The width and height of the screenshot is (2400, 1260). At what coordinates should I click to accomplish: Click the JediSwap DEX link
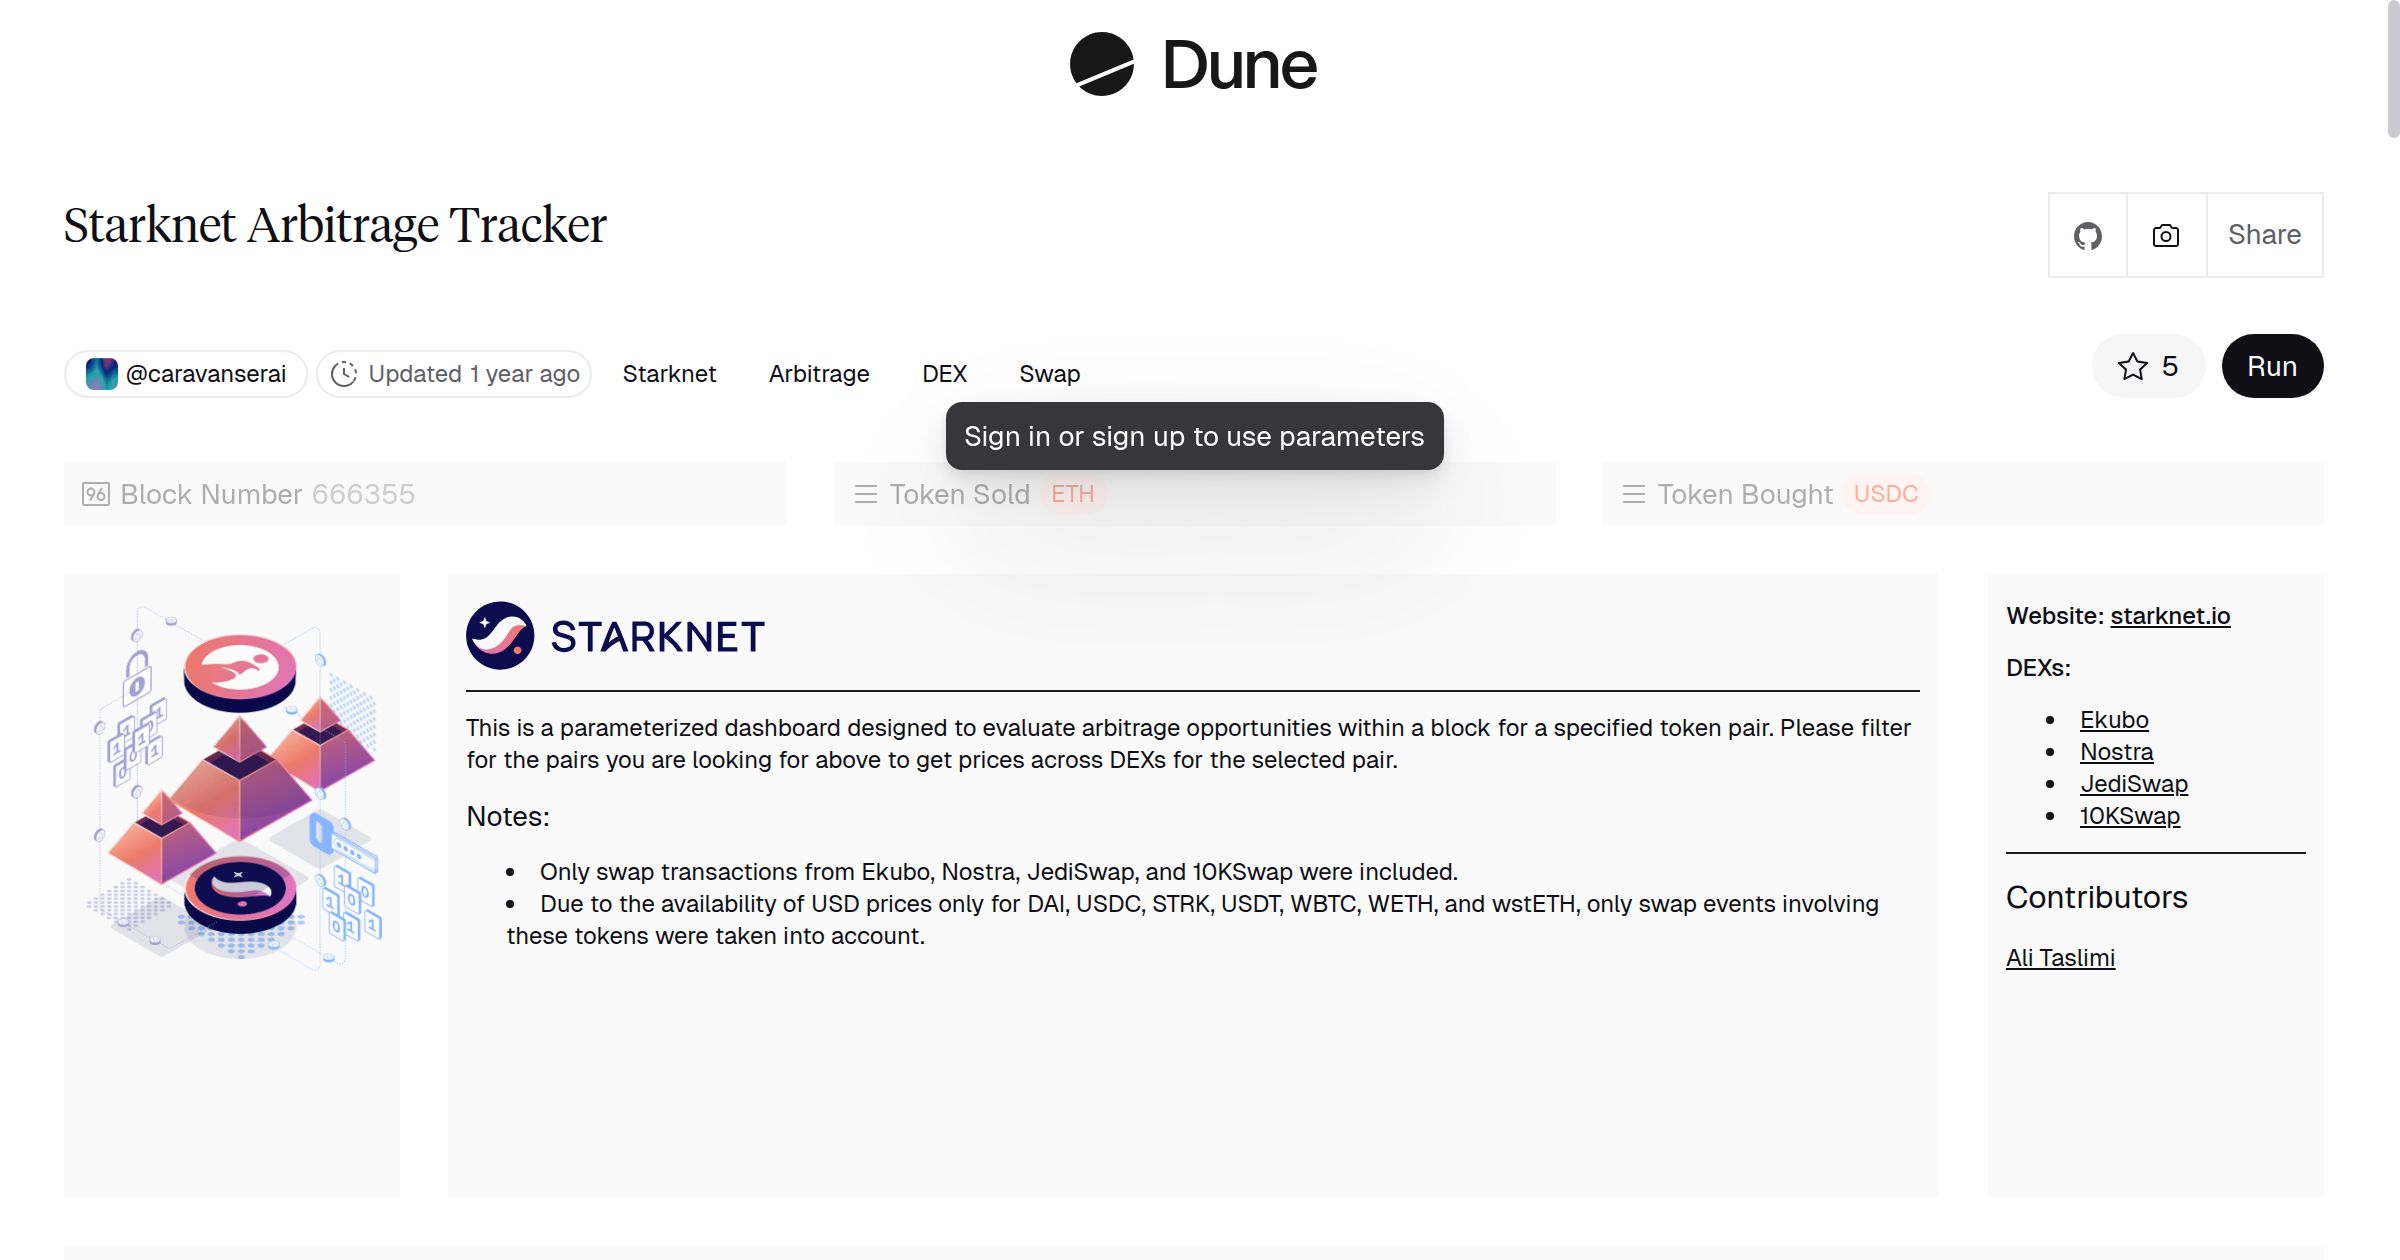[2132, 783]
